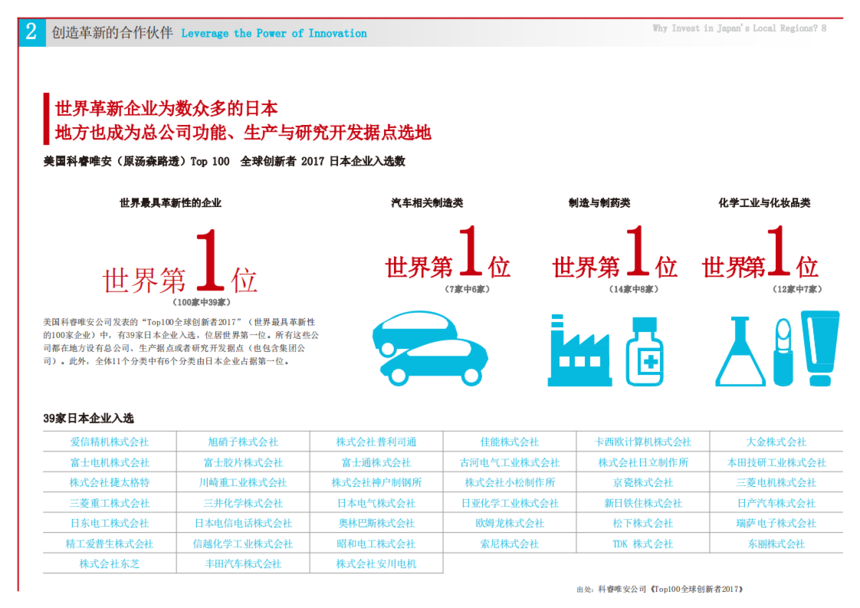Click the table cell "古河电气工业株式会社"
This screenshot has width=860, height=608.
tap(510, 462)
